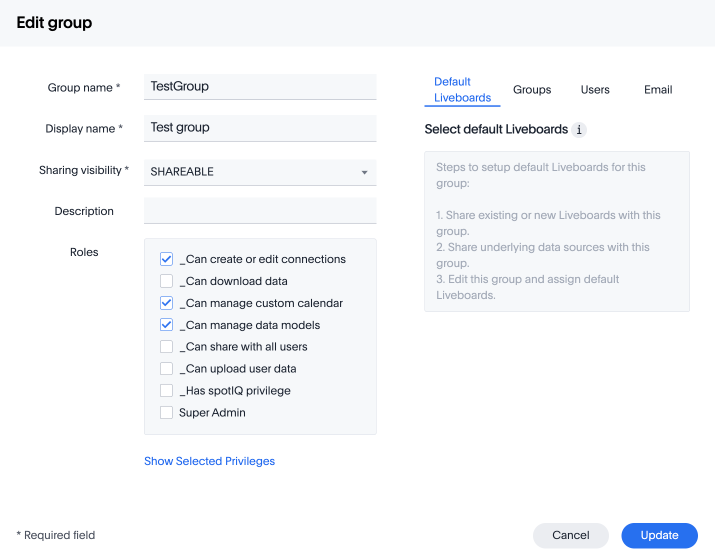Image resolution: width=715 pixels, height=555 pixels.
Task: Check the Super Admin role
Action: tap(167, 413)
